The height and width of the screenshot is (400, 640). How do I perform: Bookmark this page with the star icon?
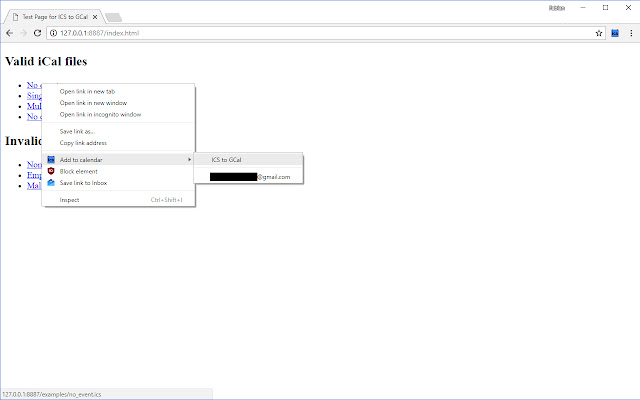tap(599, 33)
